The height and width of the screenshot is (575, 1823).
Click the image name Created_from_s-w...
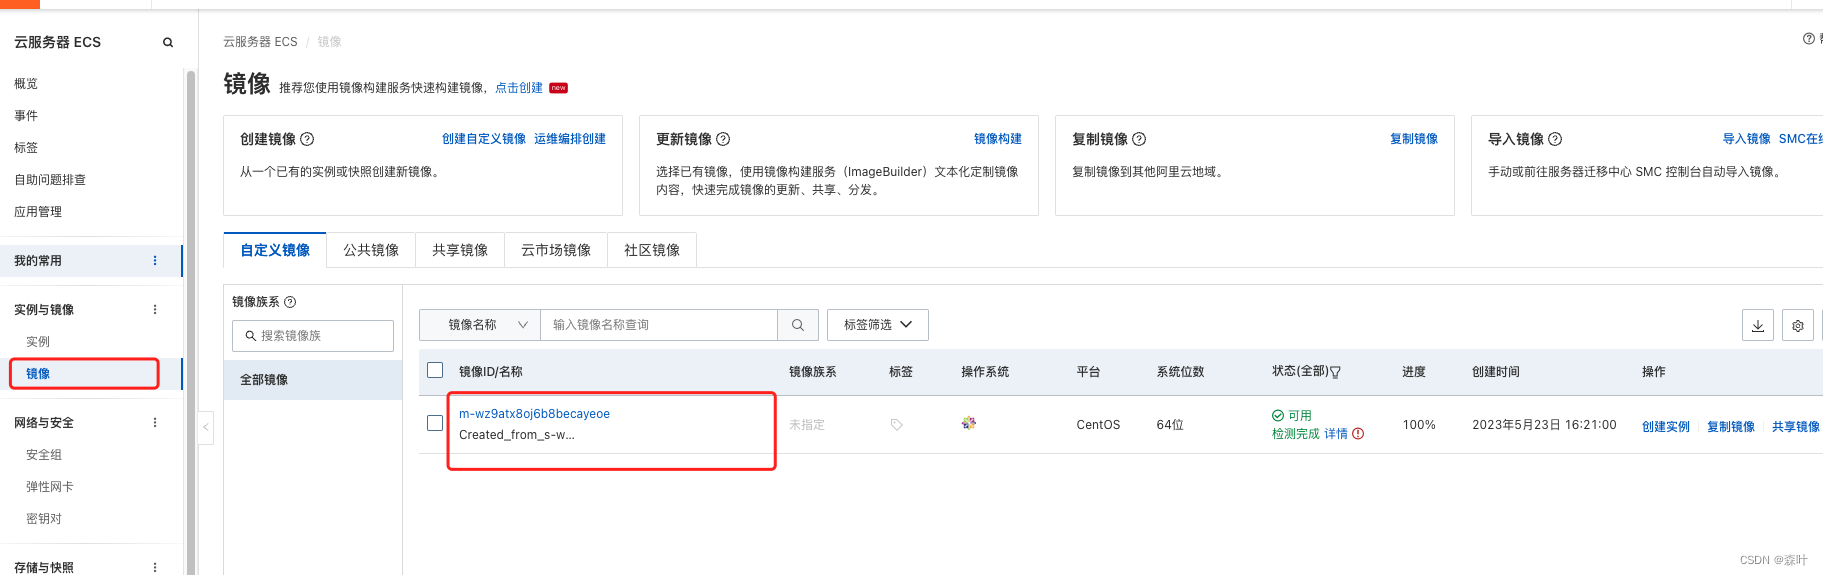pyautogui.click(x=517, y=435)
